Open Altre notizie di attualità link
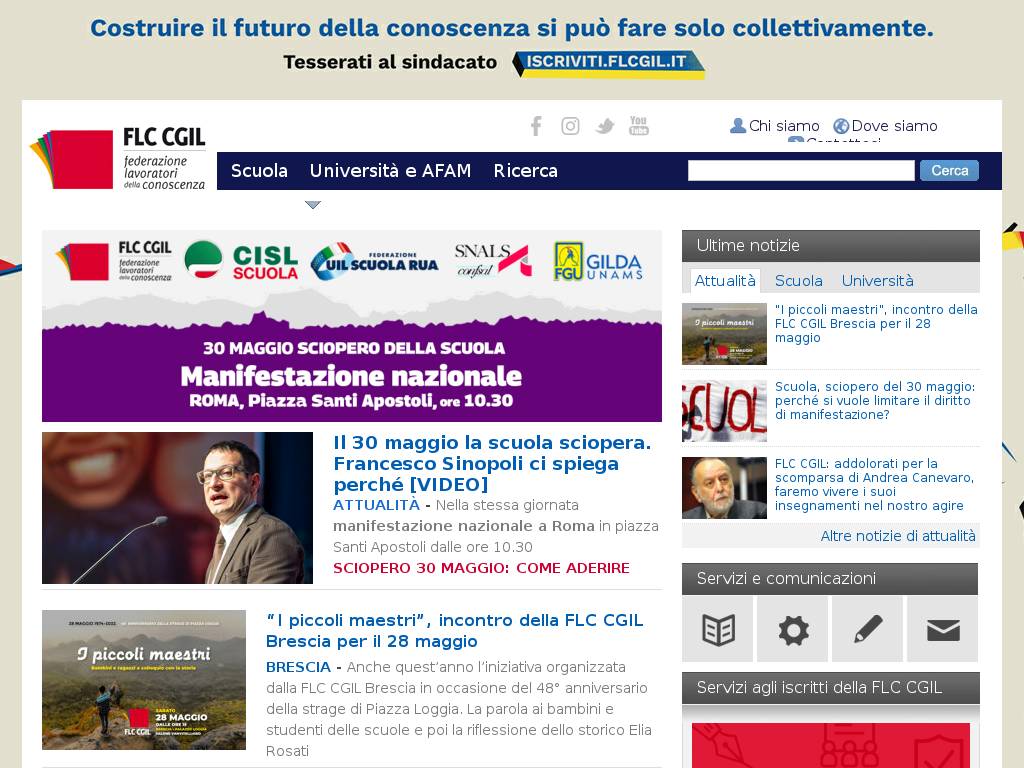This screenshot has width=1024, height=768. point(898,536)
